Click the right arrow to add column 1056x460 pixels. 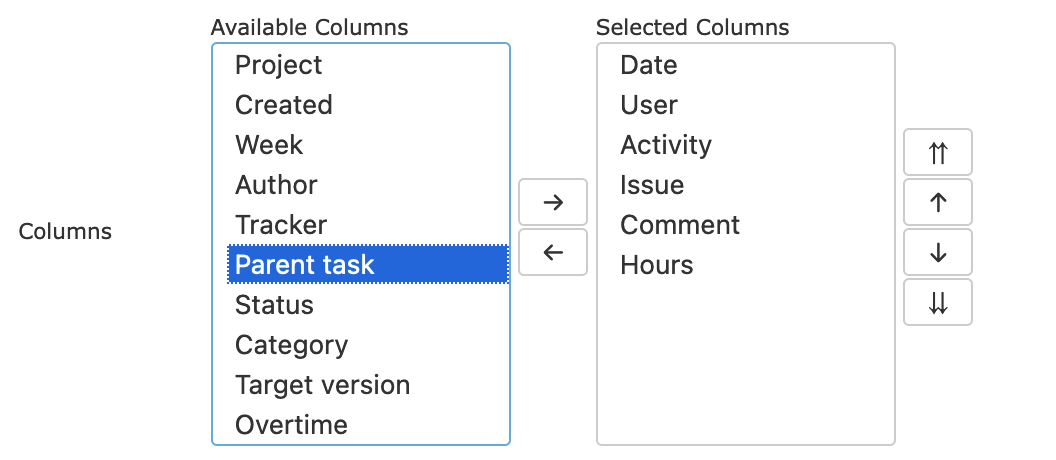click(x=553, y=202)
